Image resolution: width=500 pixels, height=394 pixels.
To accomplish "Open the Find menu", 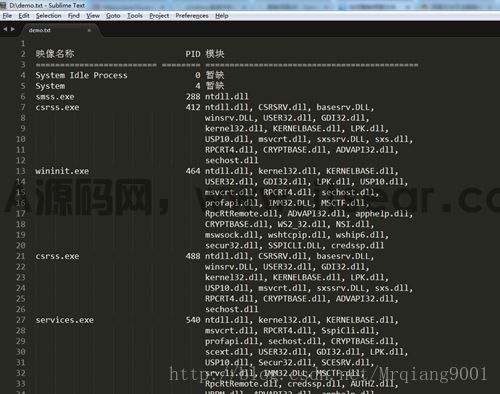I will 74,16.
